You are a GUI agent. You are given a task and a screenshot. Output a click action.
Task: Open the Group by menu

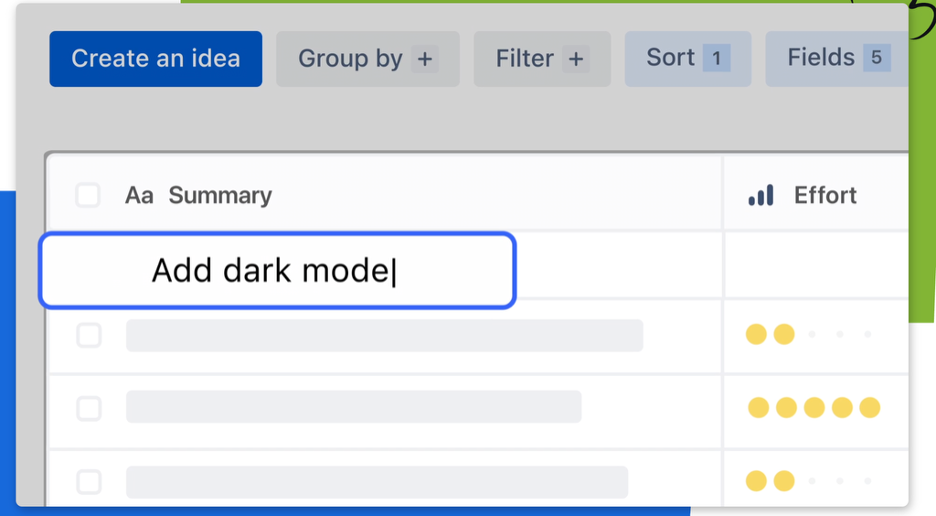click(367, 59)
